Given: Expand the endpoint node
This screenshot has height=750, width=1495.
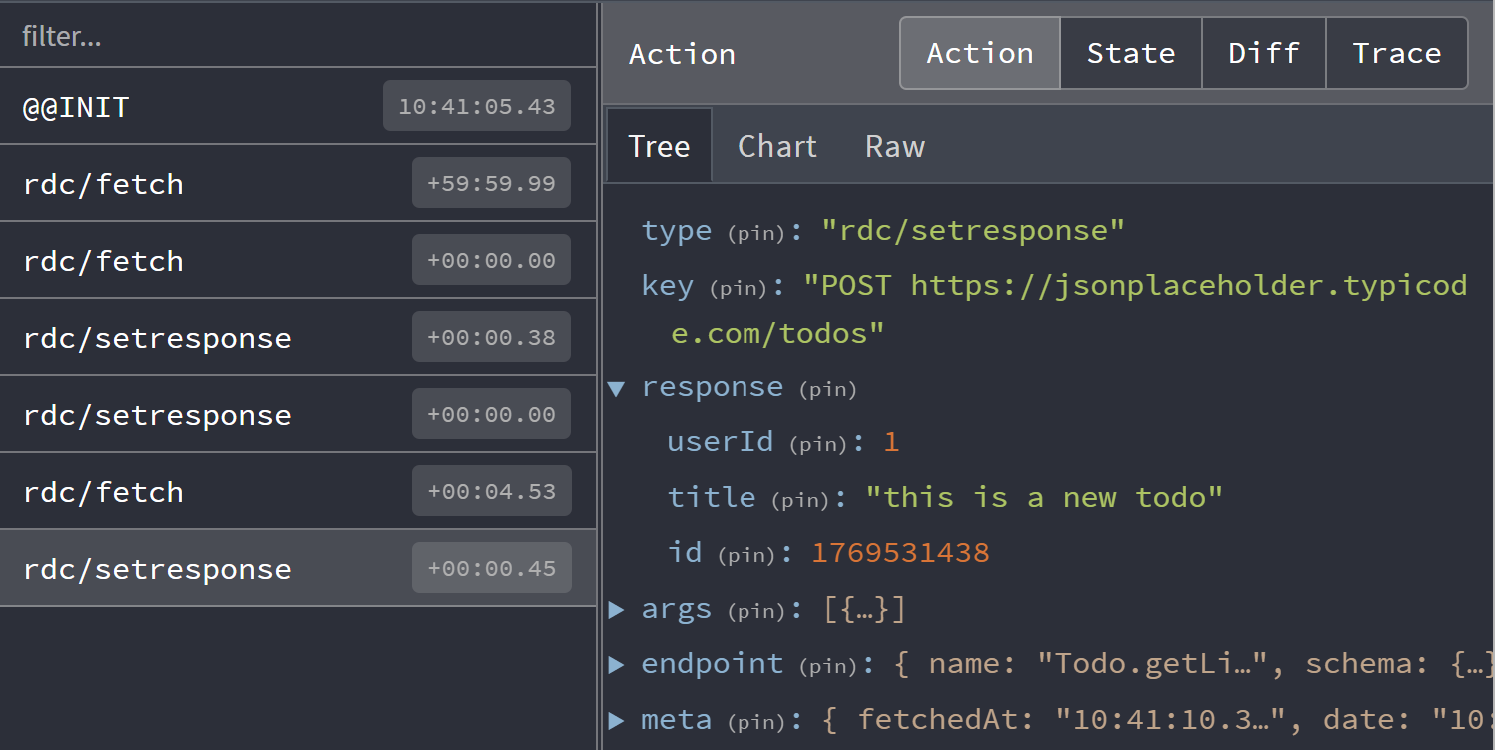Looking at the screenshot, I should click(x=617, y=663).
